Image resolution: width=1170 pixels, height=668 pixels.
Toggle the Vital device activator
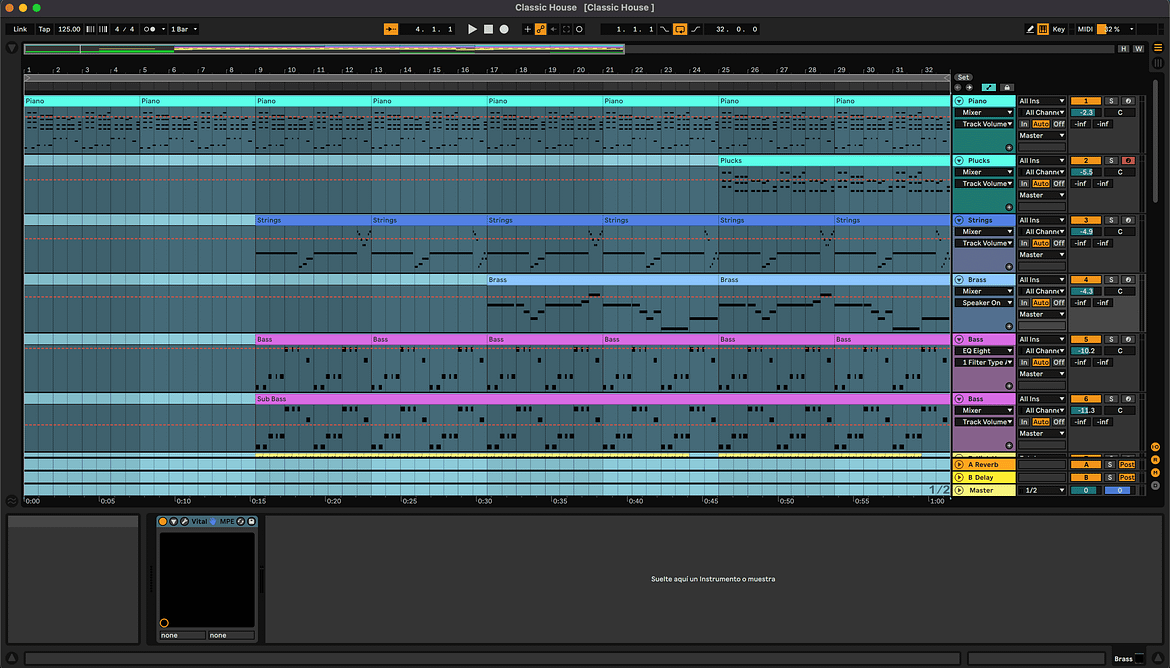tap(163, 521)
